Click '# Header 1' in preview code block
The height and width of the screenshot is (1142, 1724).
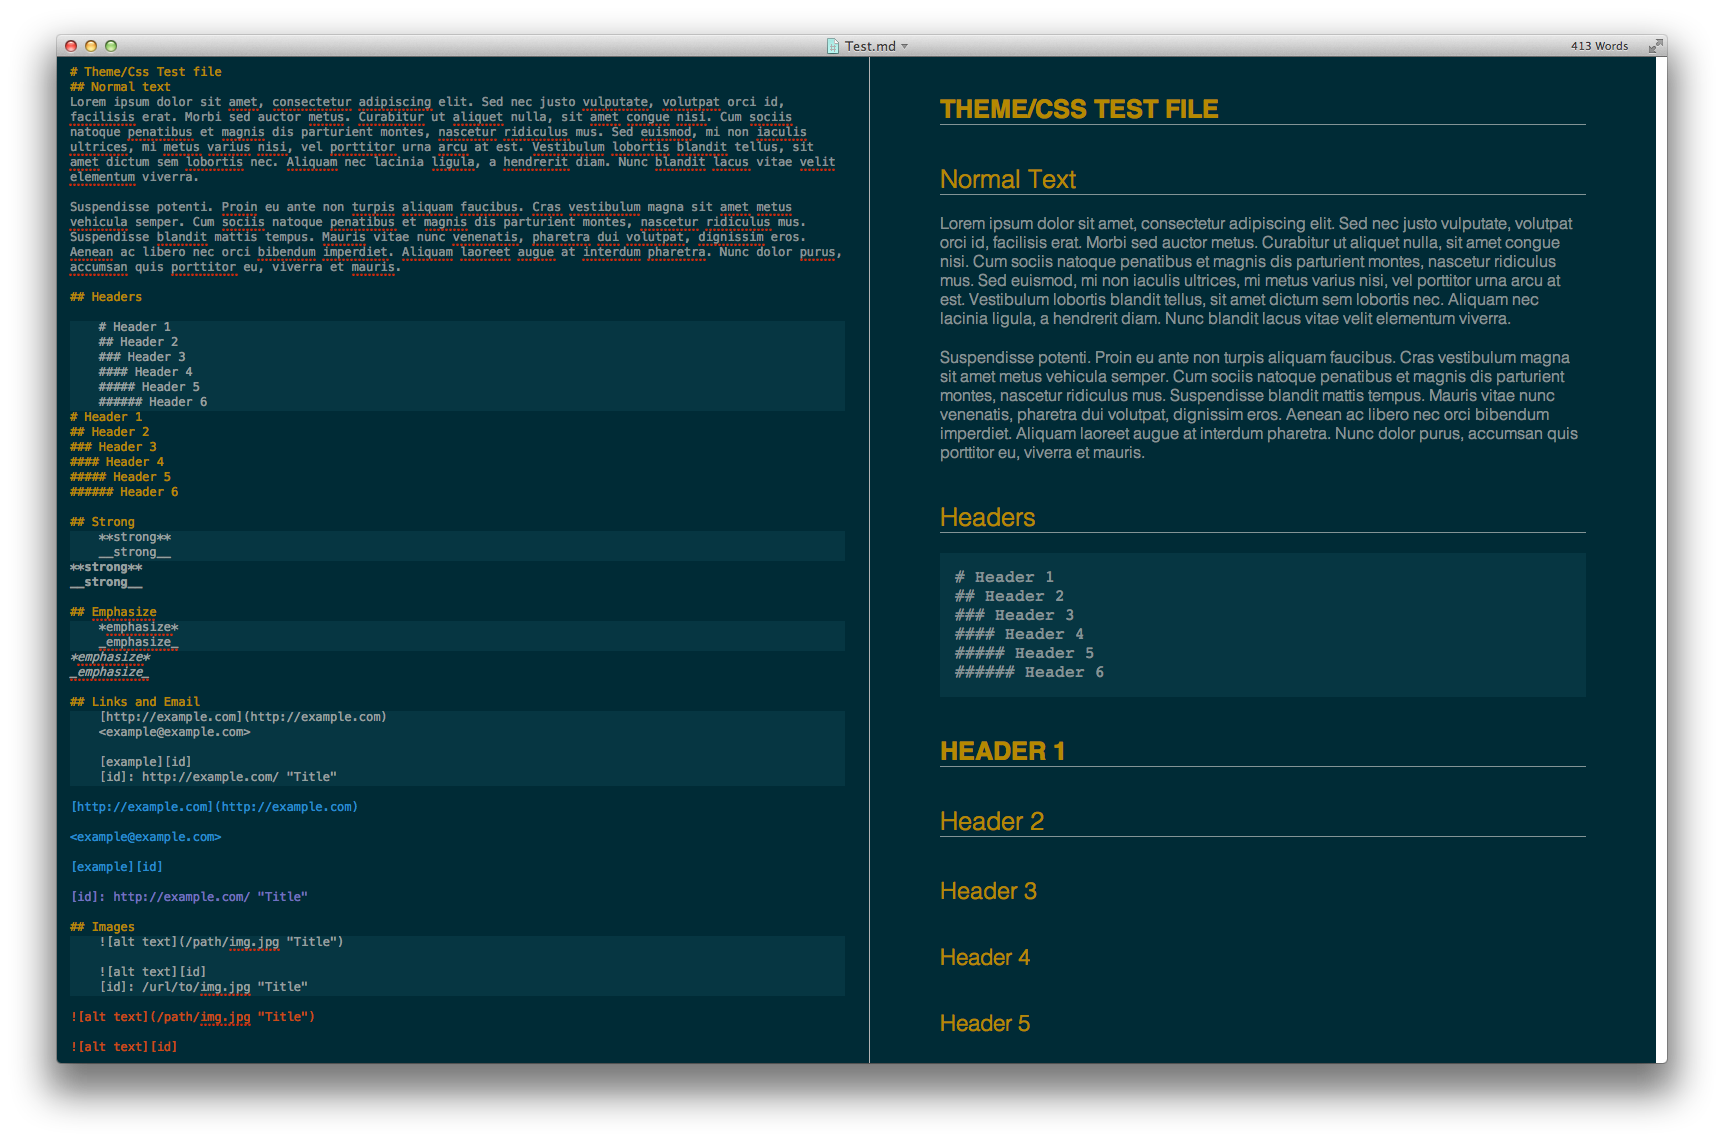click(x=1004, y=577)
